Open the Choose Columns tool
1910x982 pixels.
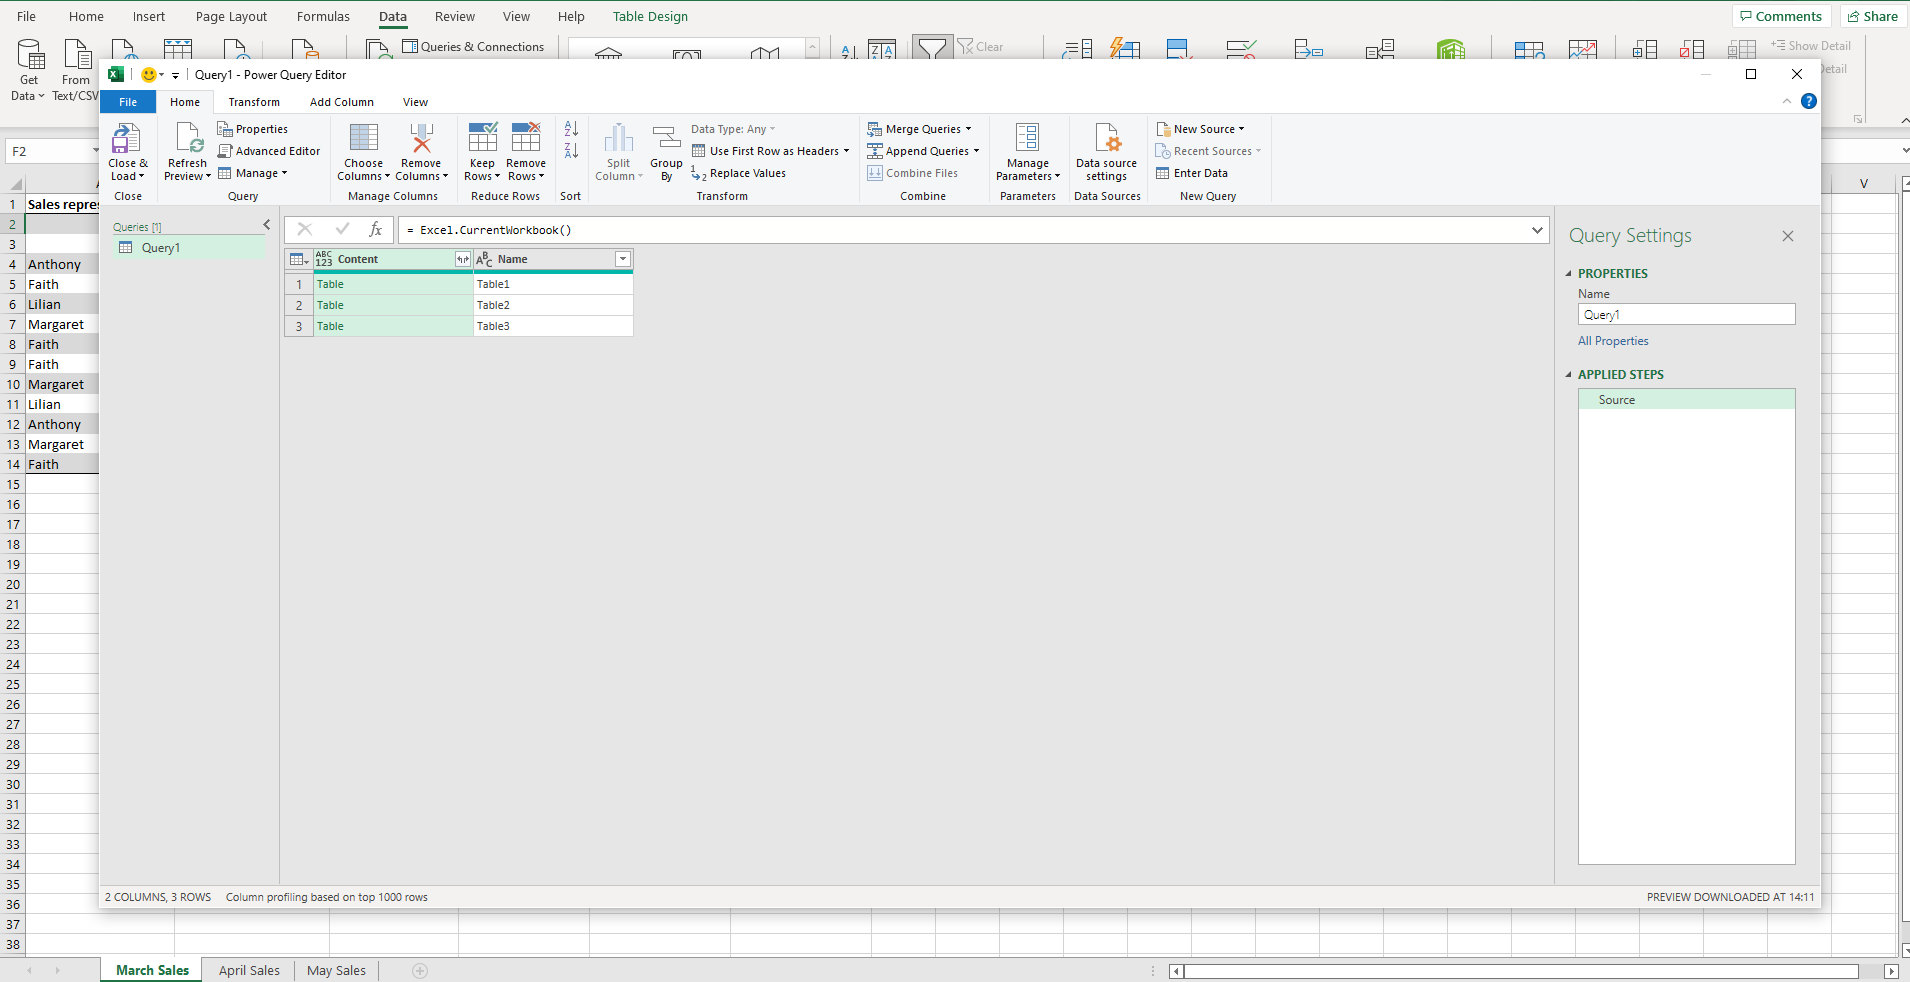(x=362, y=150)
